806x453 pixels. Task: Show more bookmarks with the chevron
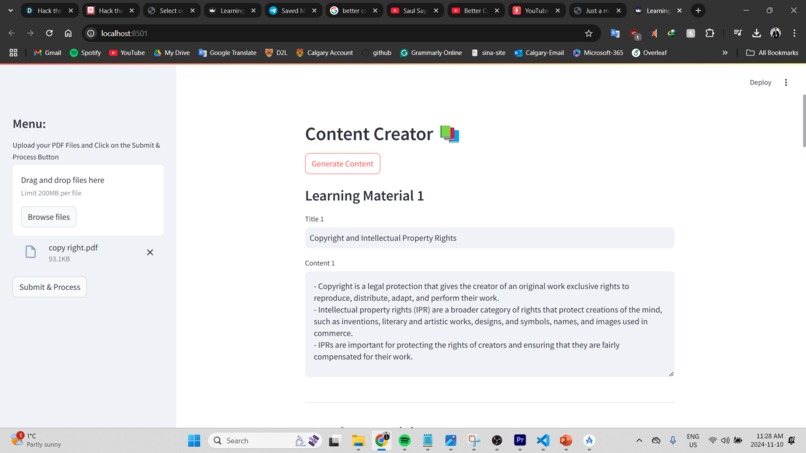point(725,52)
